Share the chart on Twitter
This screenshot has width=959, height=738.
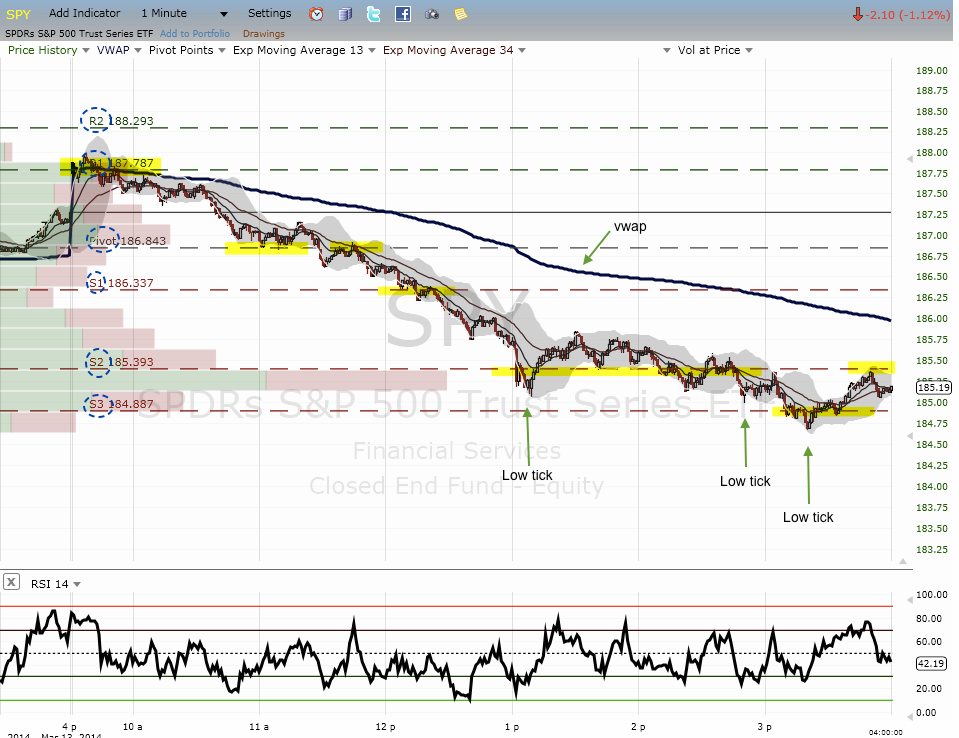373,13
